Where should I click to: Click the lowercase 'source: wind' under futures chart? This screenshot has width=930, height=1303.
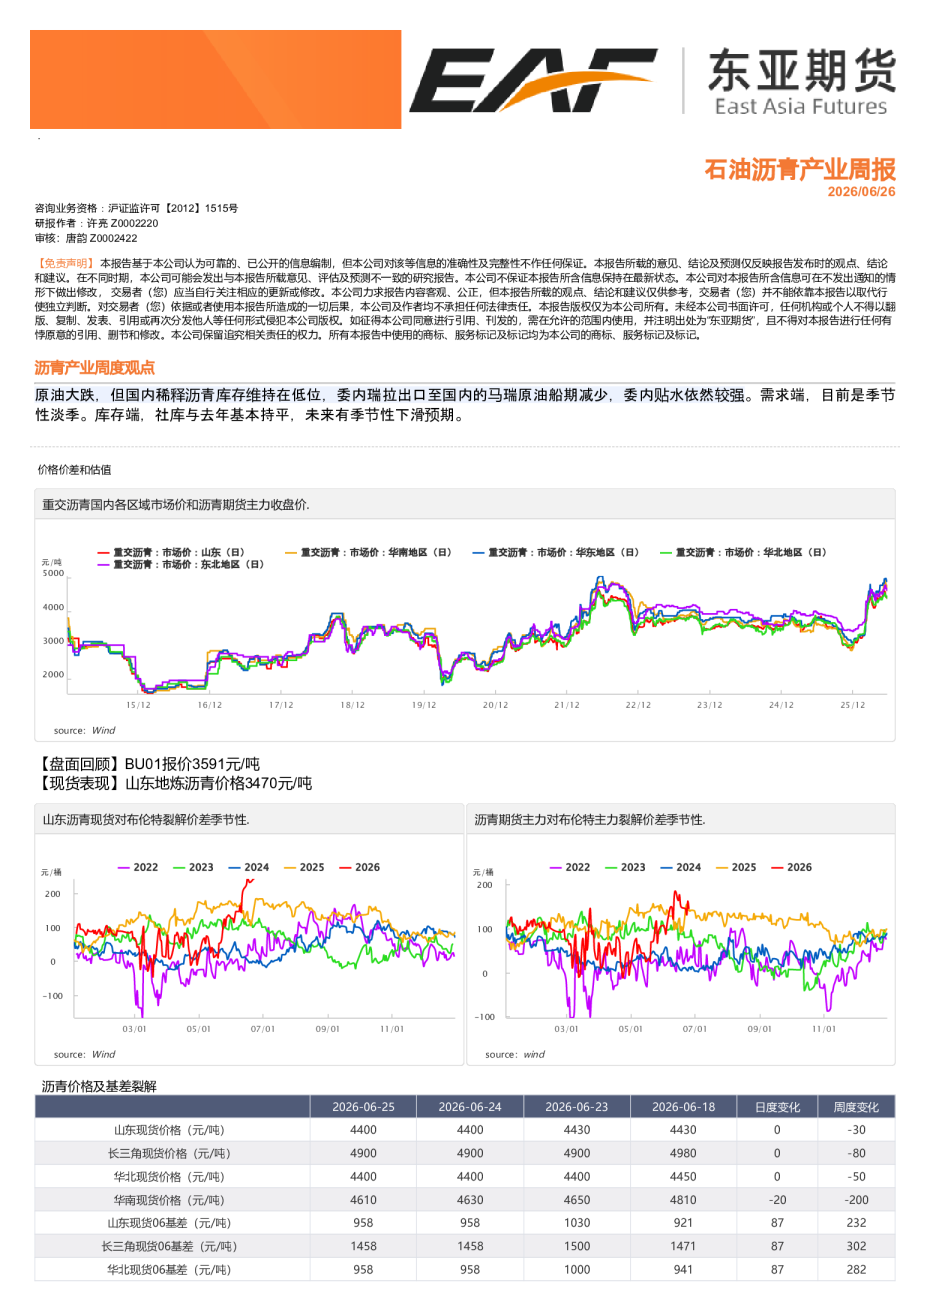coord(515,1054)
